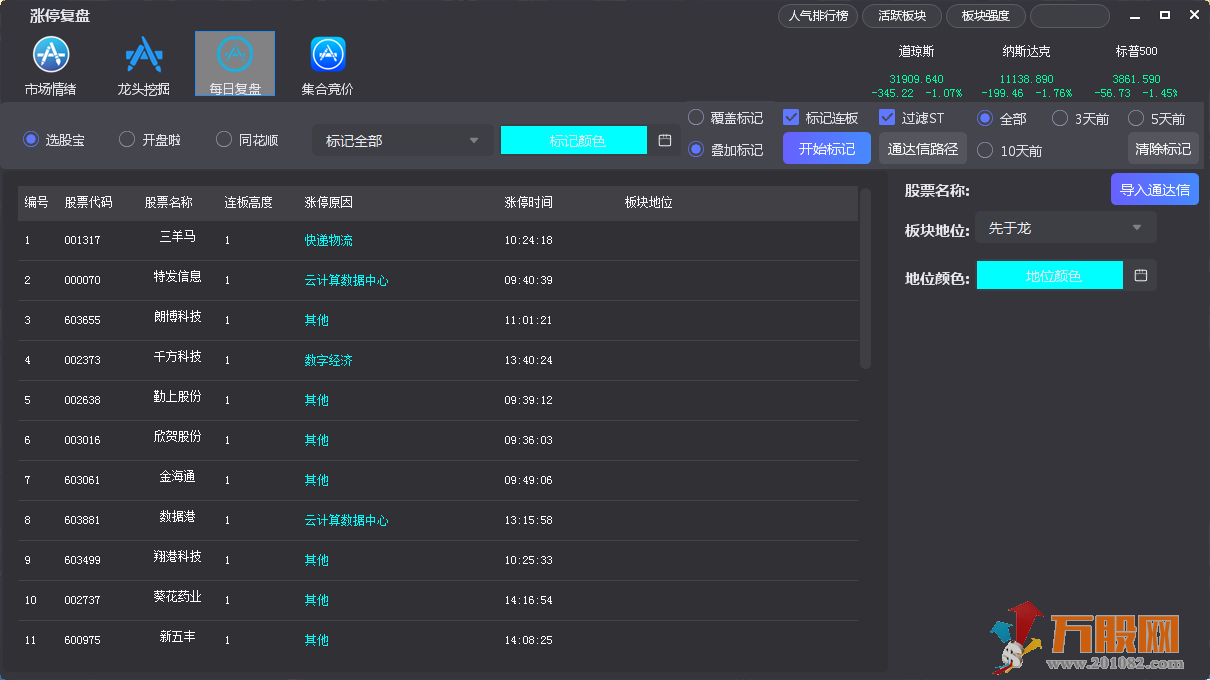Screen dimensions: 1210x680
Task: Select the 10天前 radio option
Action: coord(1010,150)
